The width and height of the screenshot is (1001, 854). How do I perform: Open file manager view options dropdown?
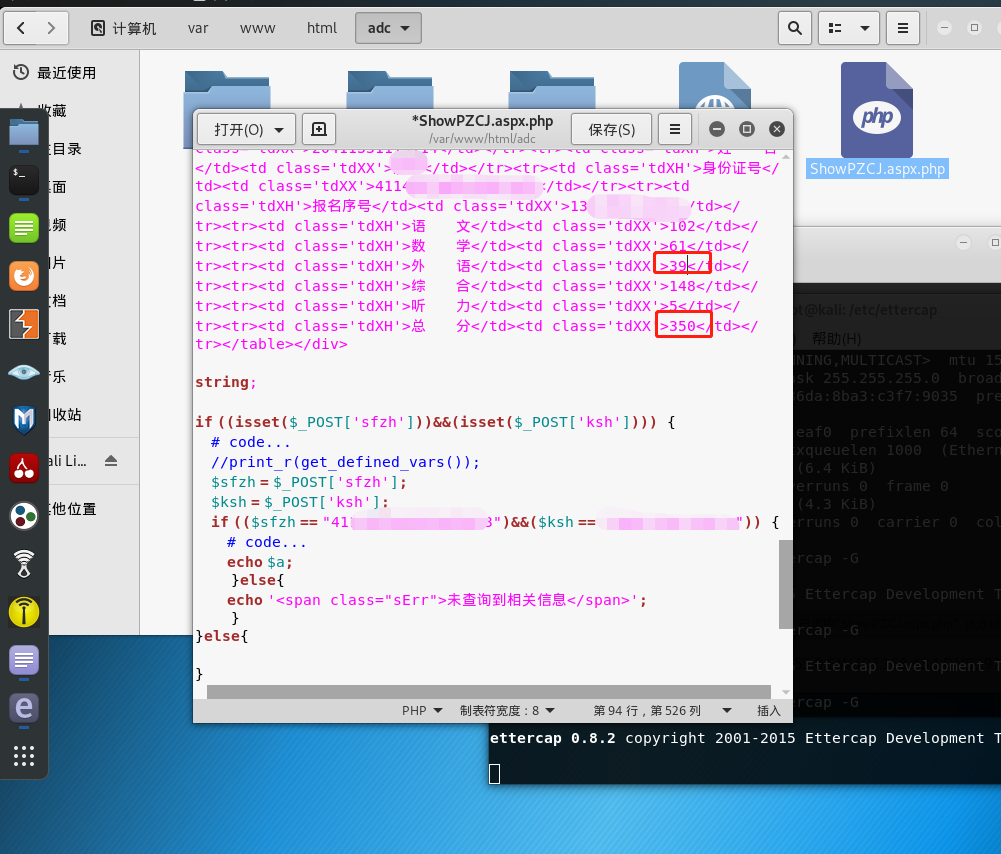pos(865,28)
